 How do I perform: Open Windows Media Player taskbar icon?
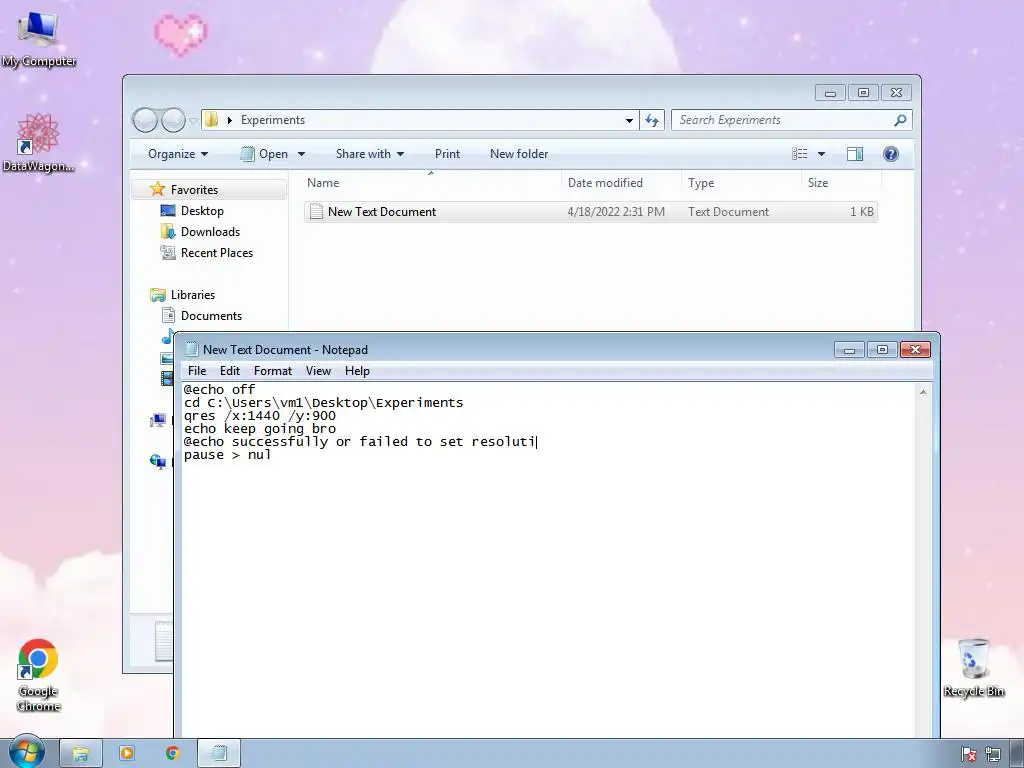tap(127, 754)
